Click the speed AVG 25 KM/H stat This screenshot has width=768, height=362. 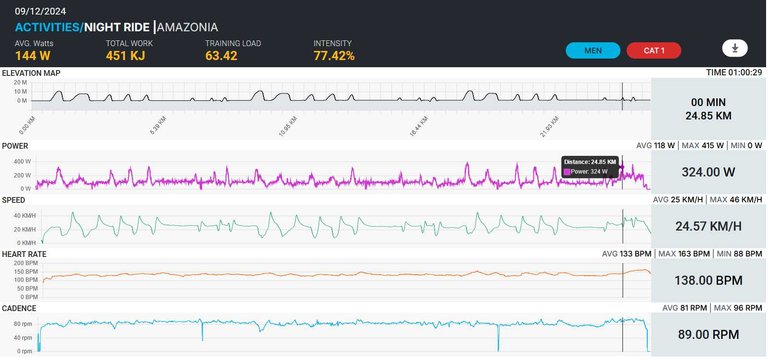[x=677, y=200]
